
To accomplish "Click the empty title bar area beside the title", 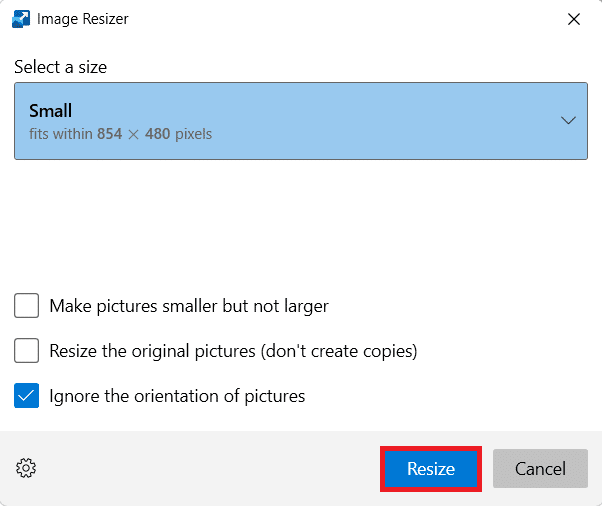I will (340, 19).
